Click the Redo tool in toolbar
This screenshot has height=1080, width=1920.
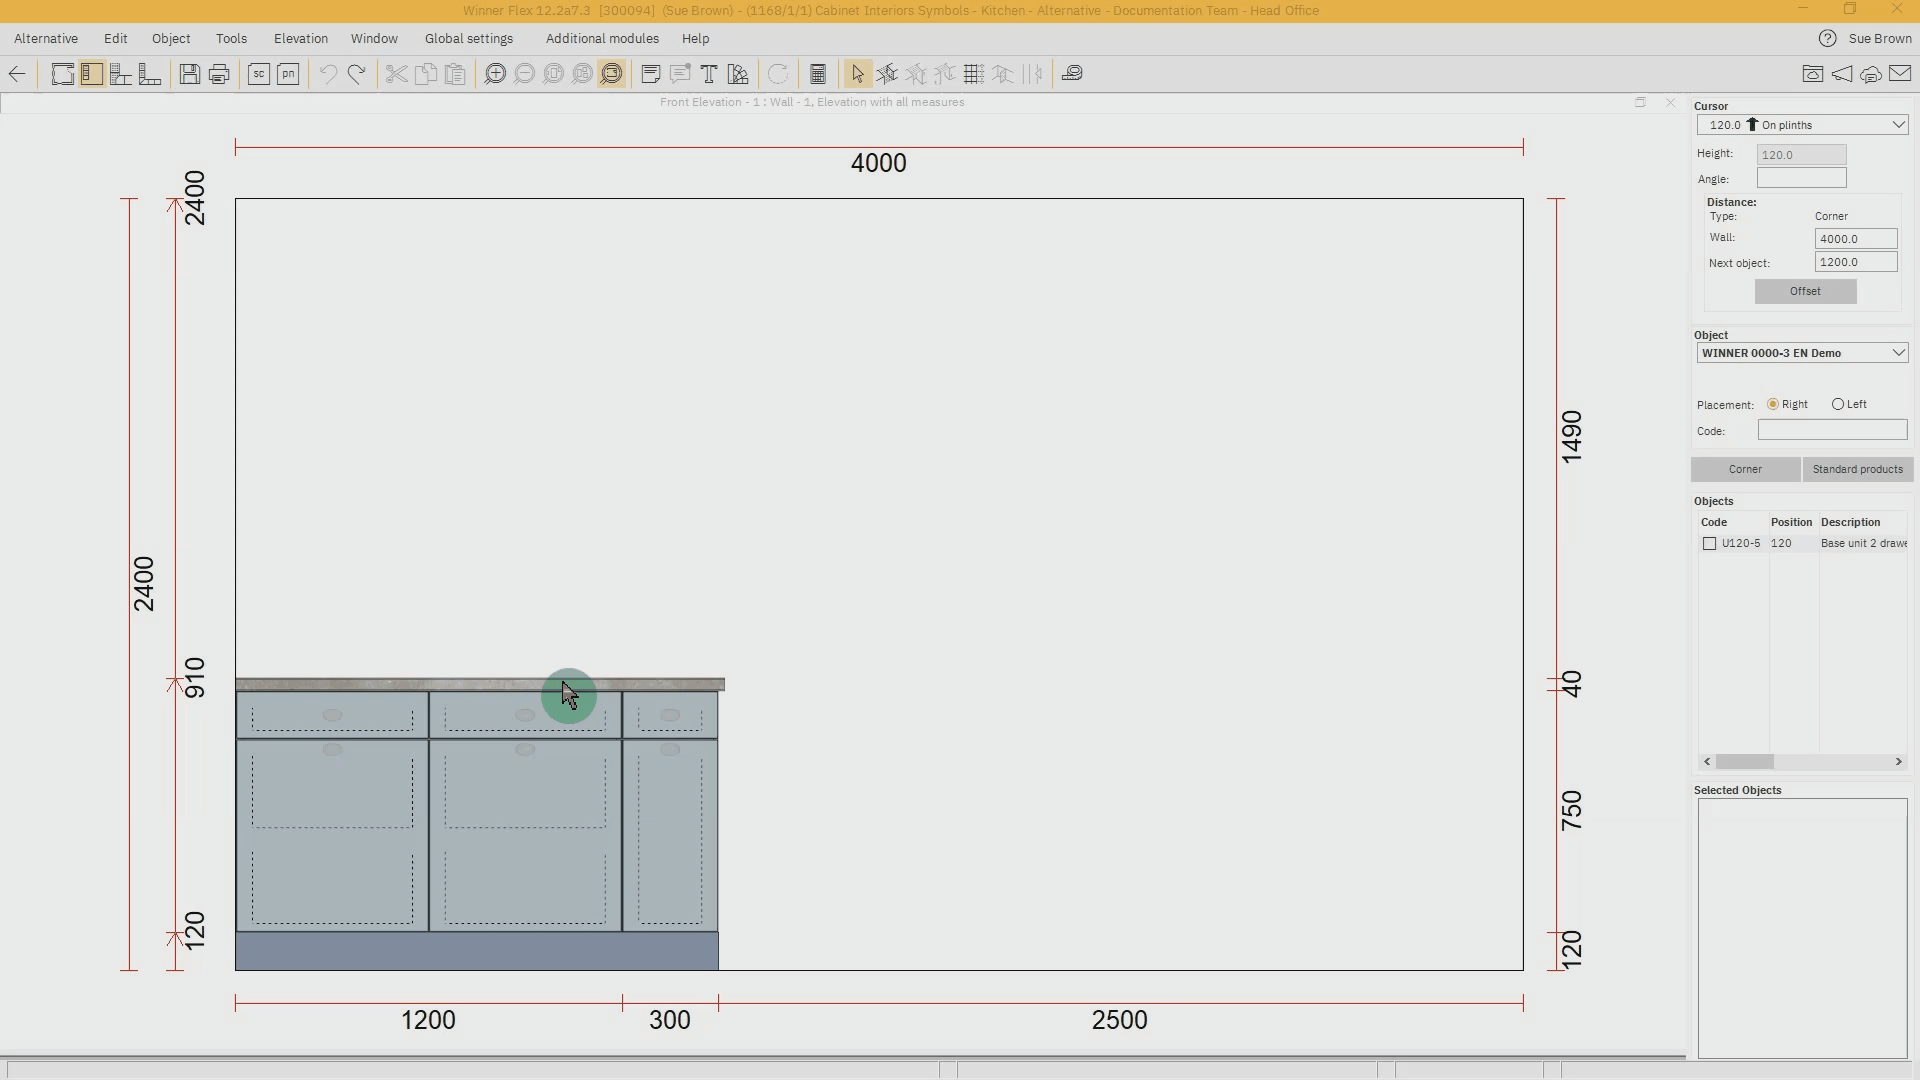(x=356, y=74)
